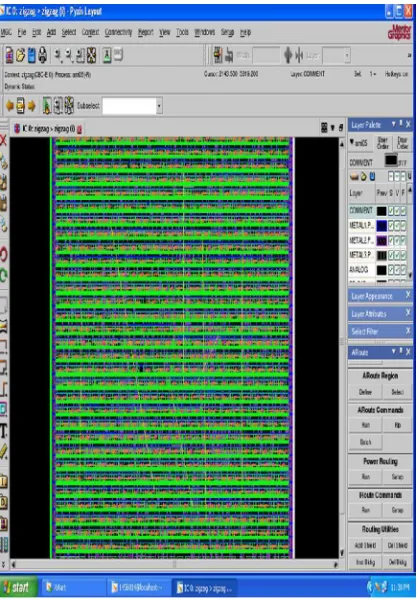Toggle middle checkbox in METAL3.P row

(397, 255)
